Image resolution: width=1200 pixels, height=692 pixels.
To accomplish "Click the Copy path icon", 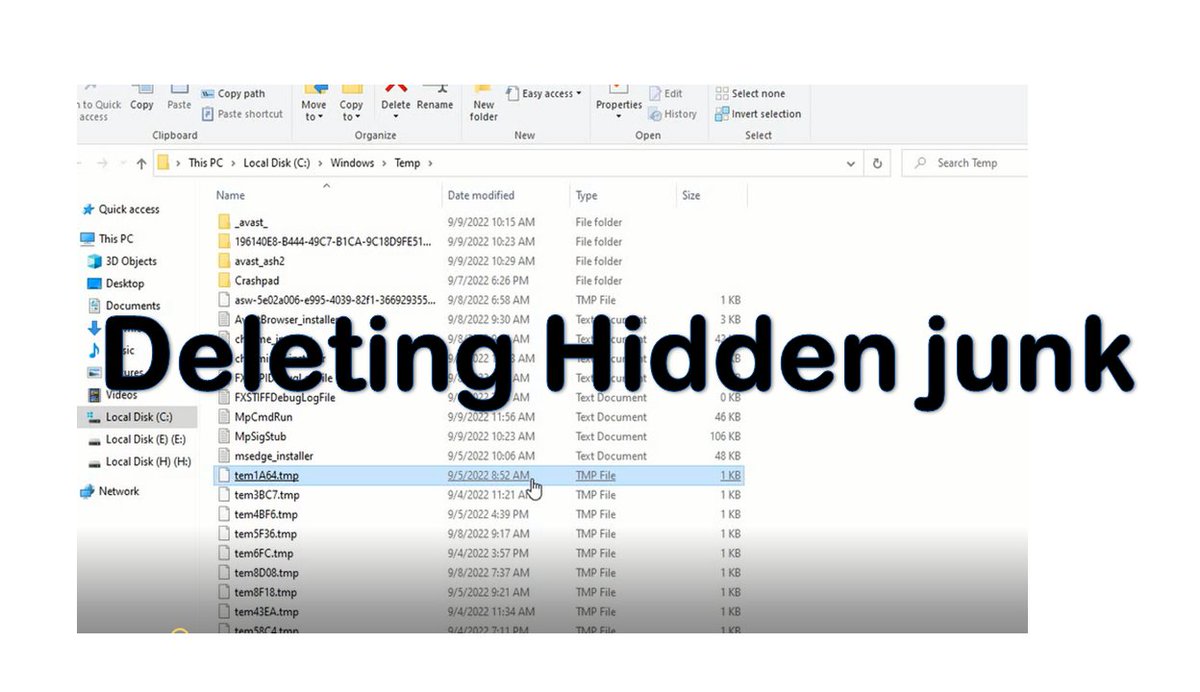I will click(234, 93).
